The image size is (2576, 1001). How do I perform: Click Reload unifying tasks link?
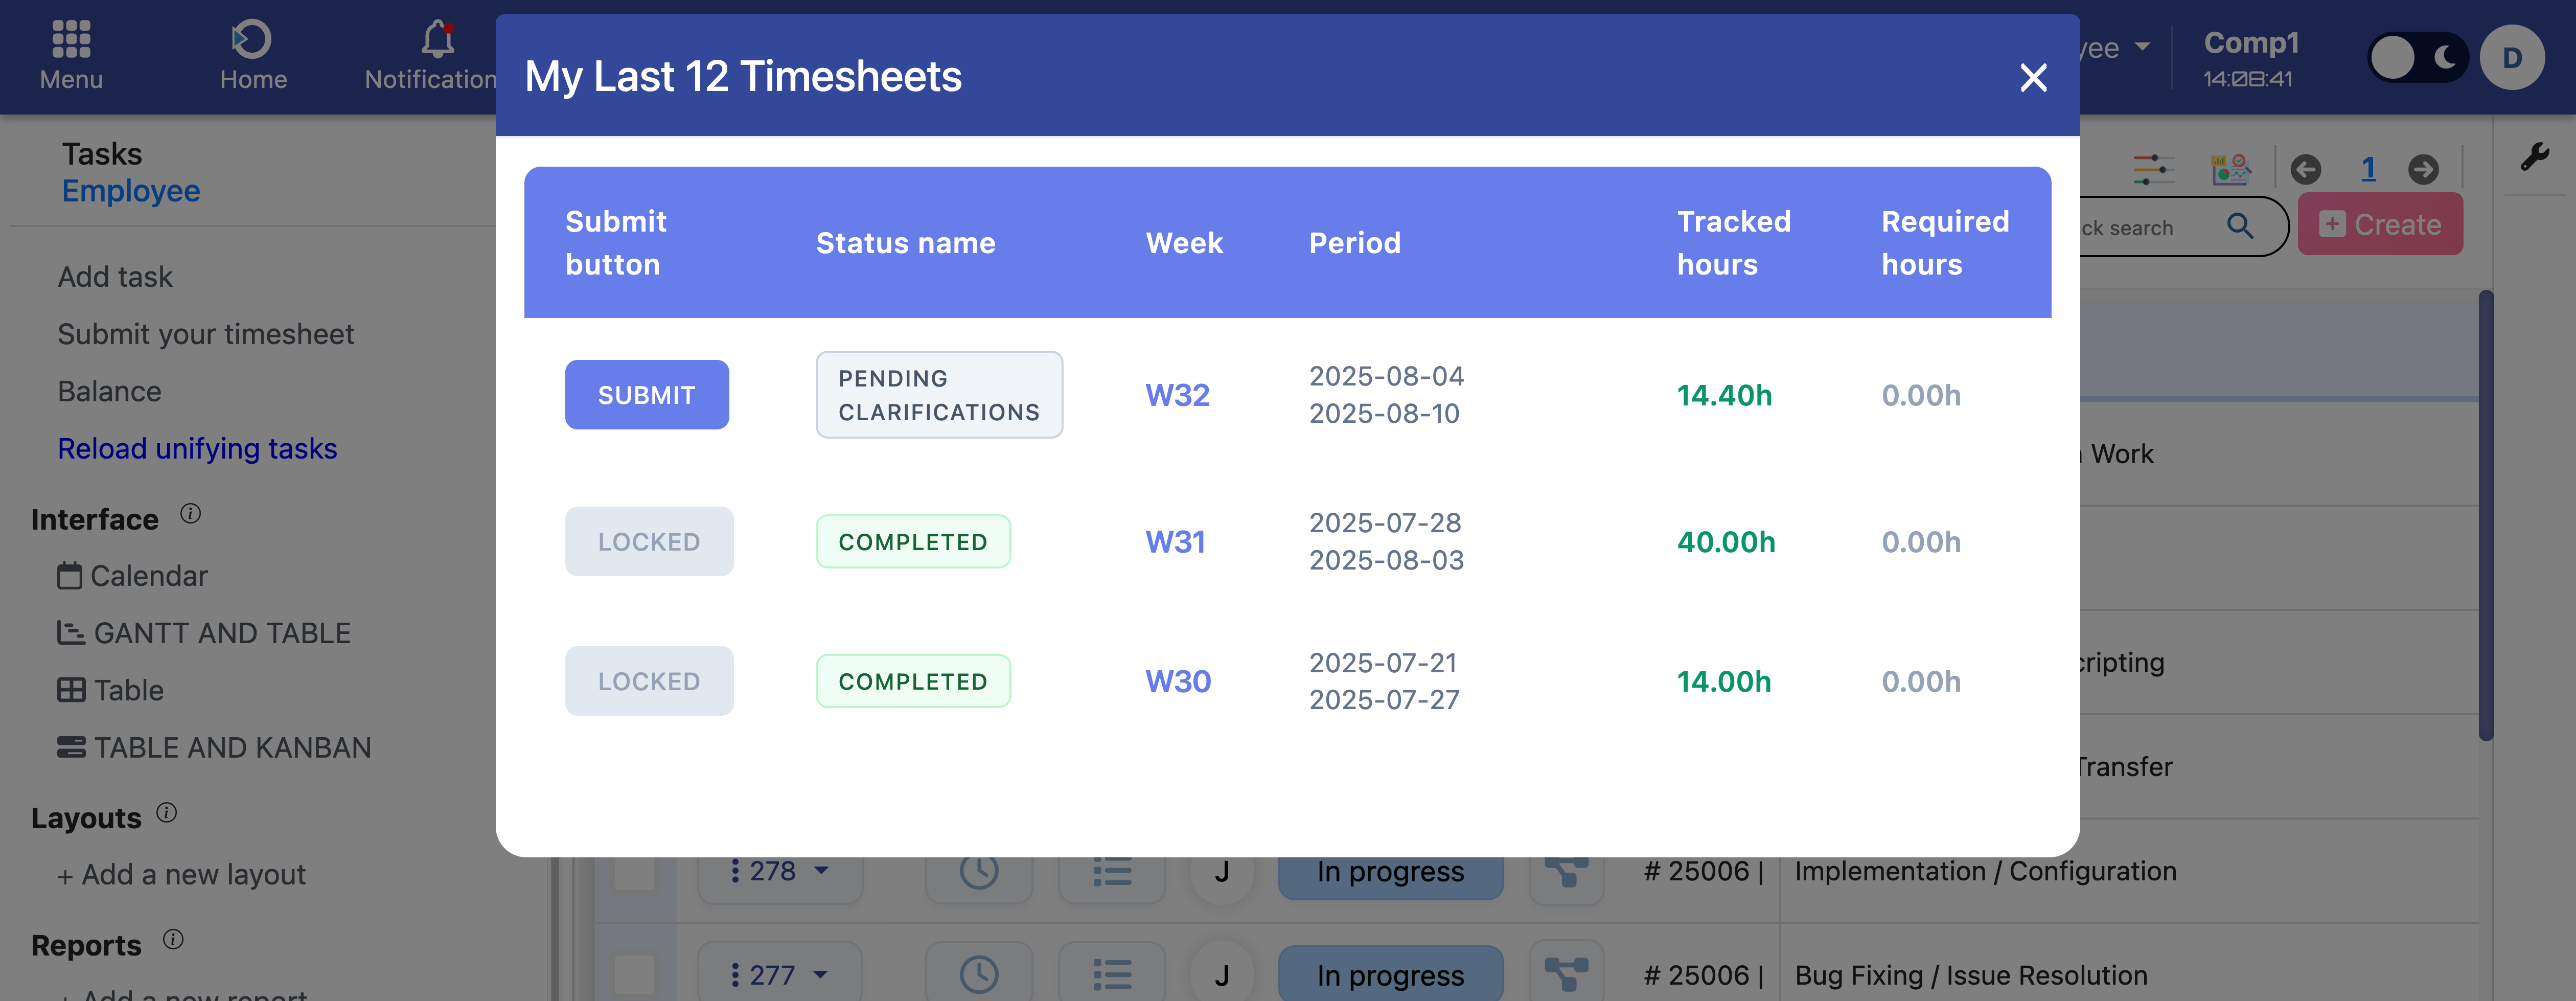(x=197, y=449)
